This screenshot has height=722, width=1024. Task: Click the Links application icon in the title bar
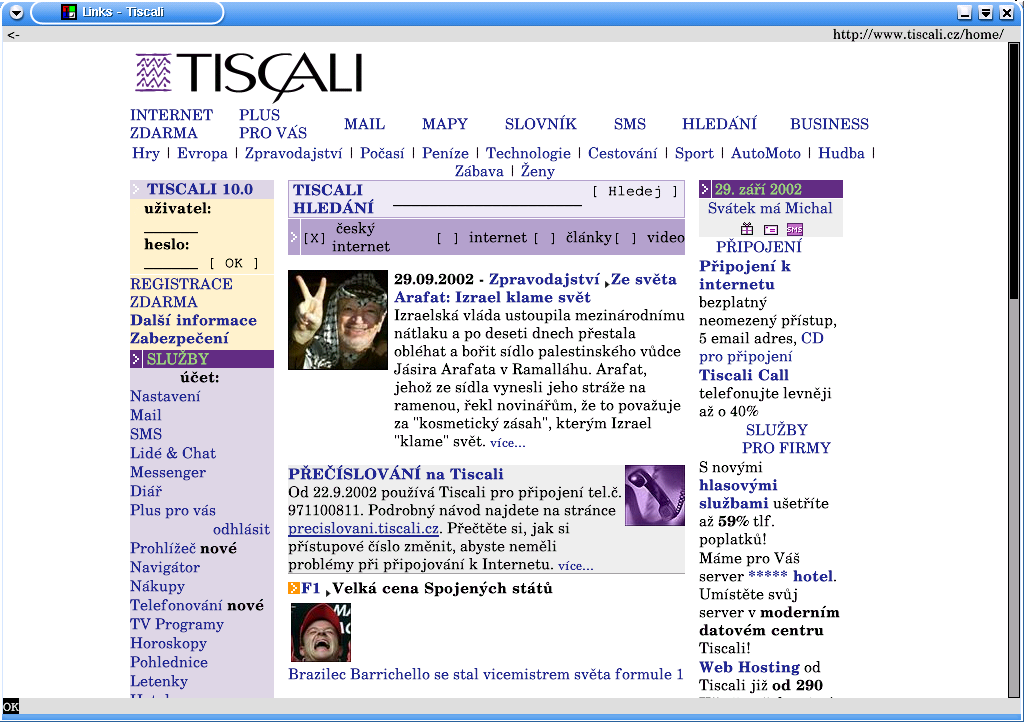pyautogui.click(x=69, y=12)
